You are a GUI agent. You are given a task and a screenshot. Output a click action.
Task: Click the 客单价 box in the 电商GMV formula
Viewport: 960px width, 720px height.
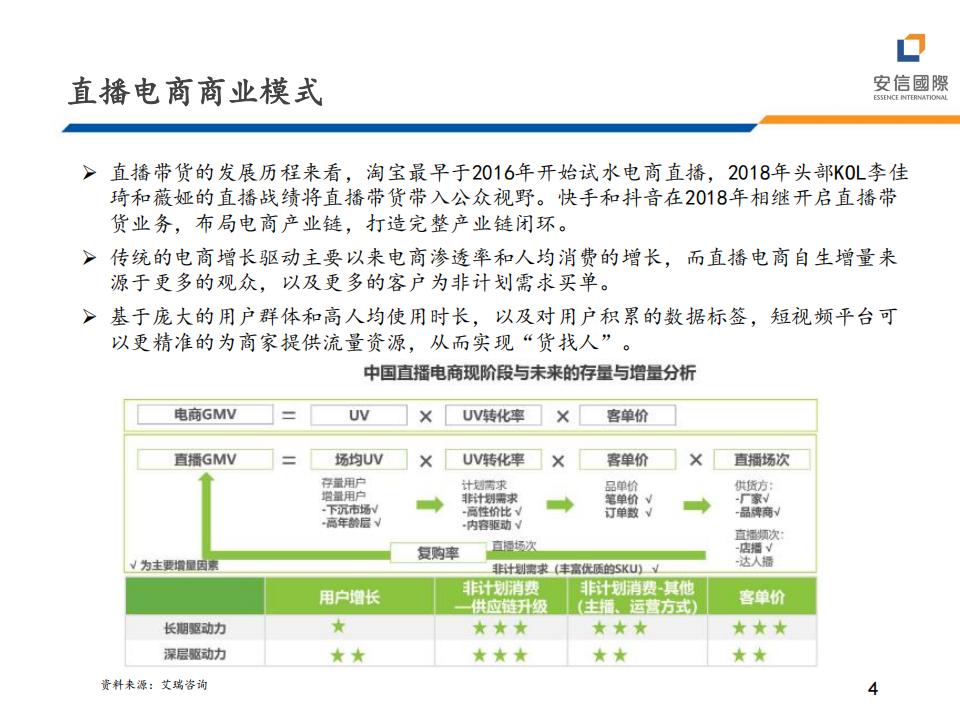628,415
